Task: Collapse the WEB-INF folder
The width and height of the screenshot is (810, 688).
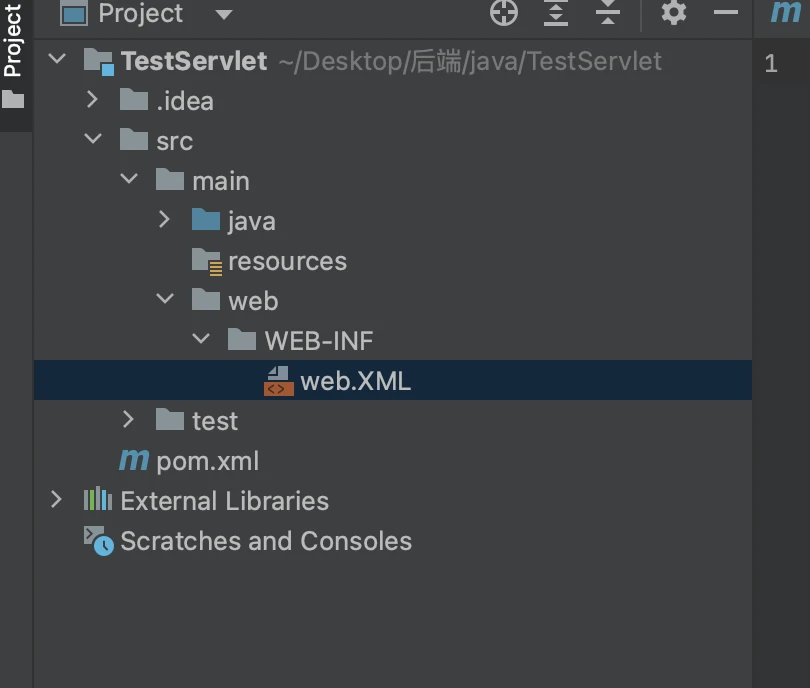Action: 200,339
